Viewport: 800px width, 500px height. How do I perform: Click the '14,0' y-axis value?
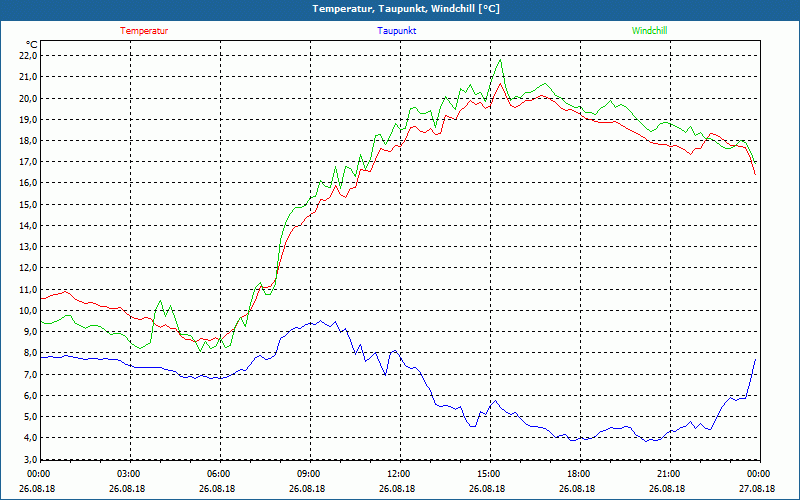(x=29, y=226)
